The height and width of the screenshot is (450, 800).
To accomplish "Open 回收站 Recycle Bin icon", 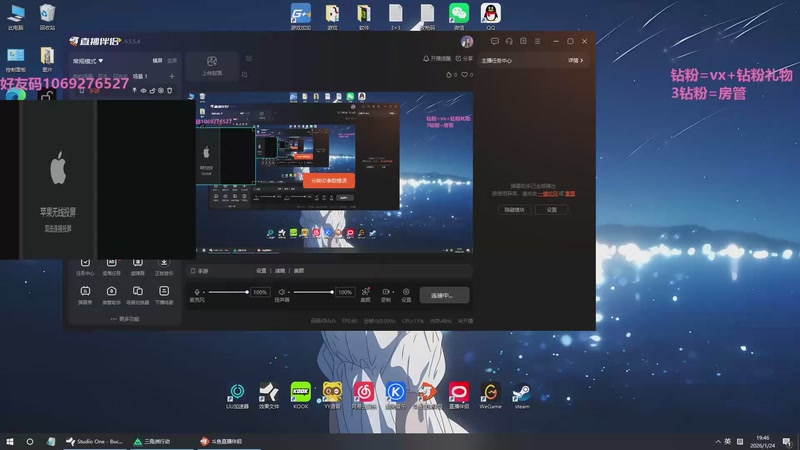I will (x=47, y=16).
